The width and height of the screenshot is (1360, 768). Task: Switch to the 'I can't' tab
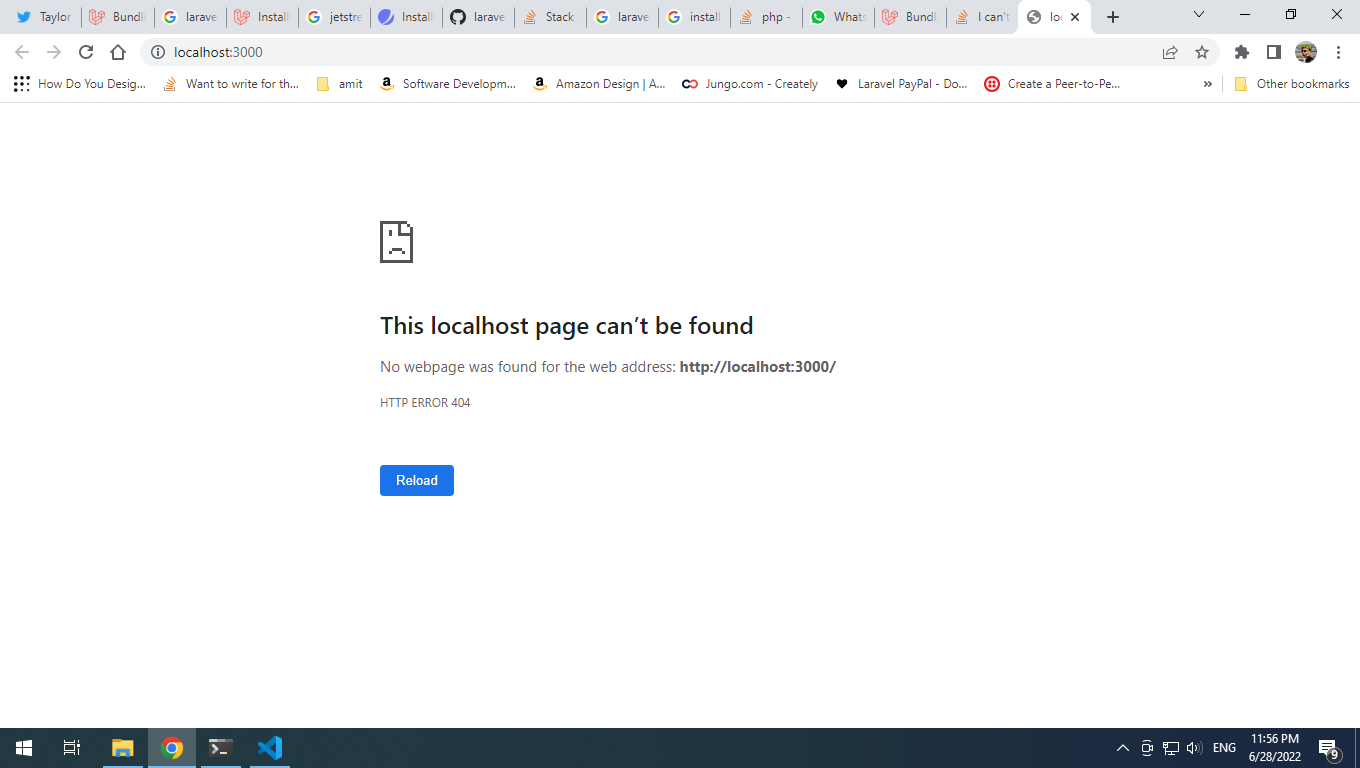pos(982,17)
